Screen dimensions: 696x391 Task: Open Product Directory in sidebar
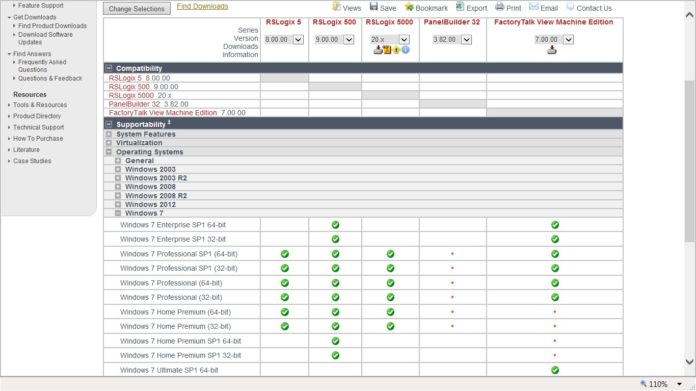point(37,116)
